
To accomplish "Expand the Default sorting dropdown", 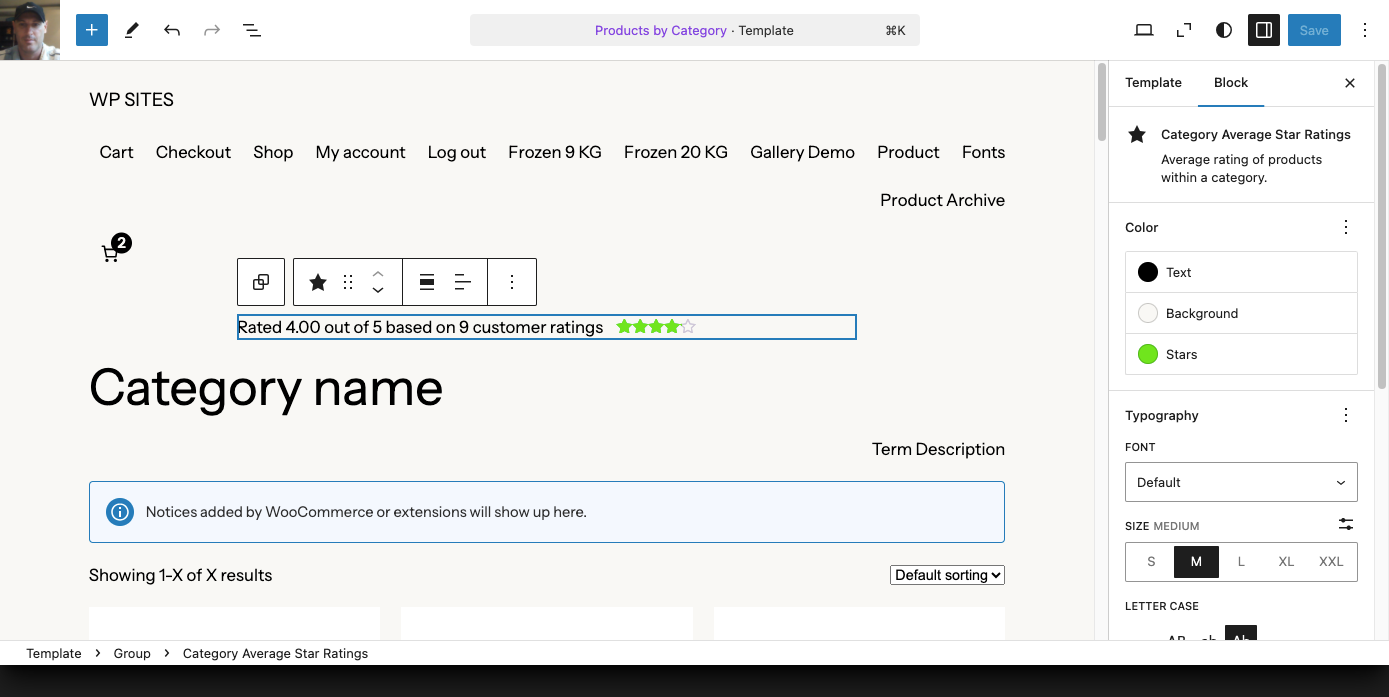I will (947, 575).
